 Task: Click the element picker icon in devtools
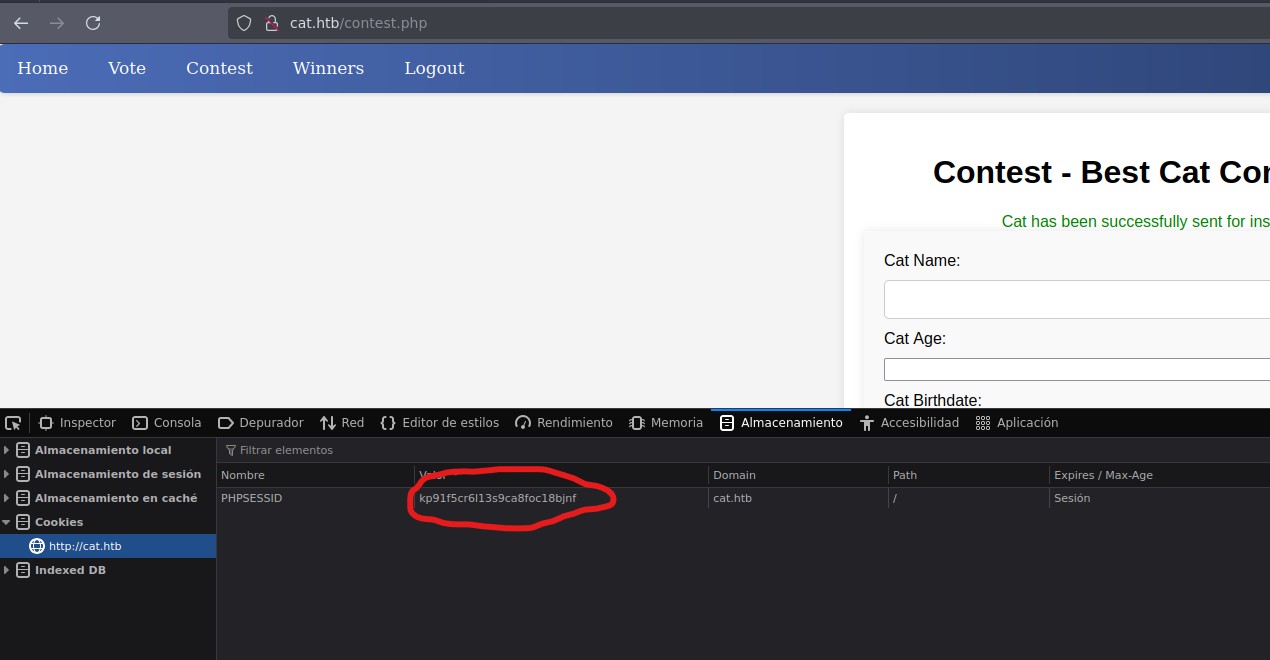13,423
